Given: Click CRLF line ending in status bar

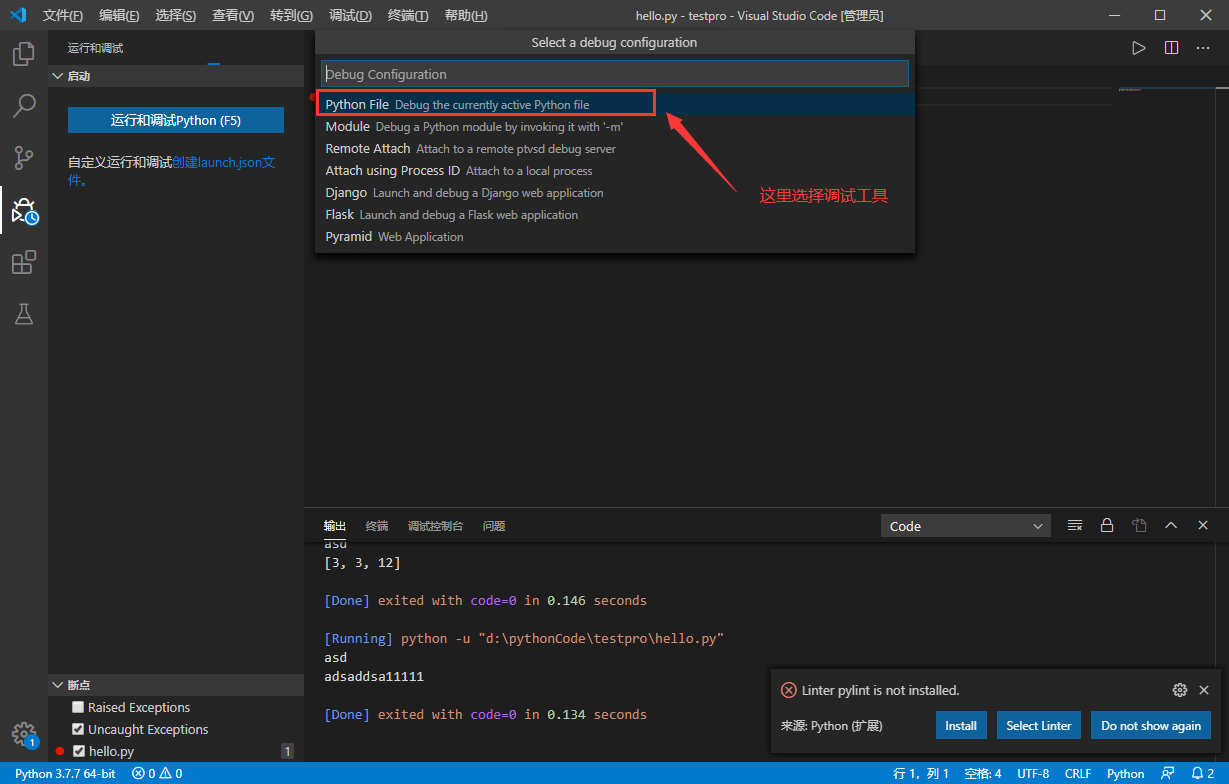Looking at the screenshot, I should 1078,774.
